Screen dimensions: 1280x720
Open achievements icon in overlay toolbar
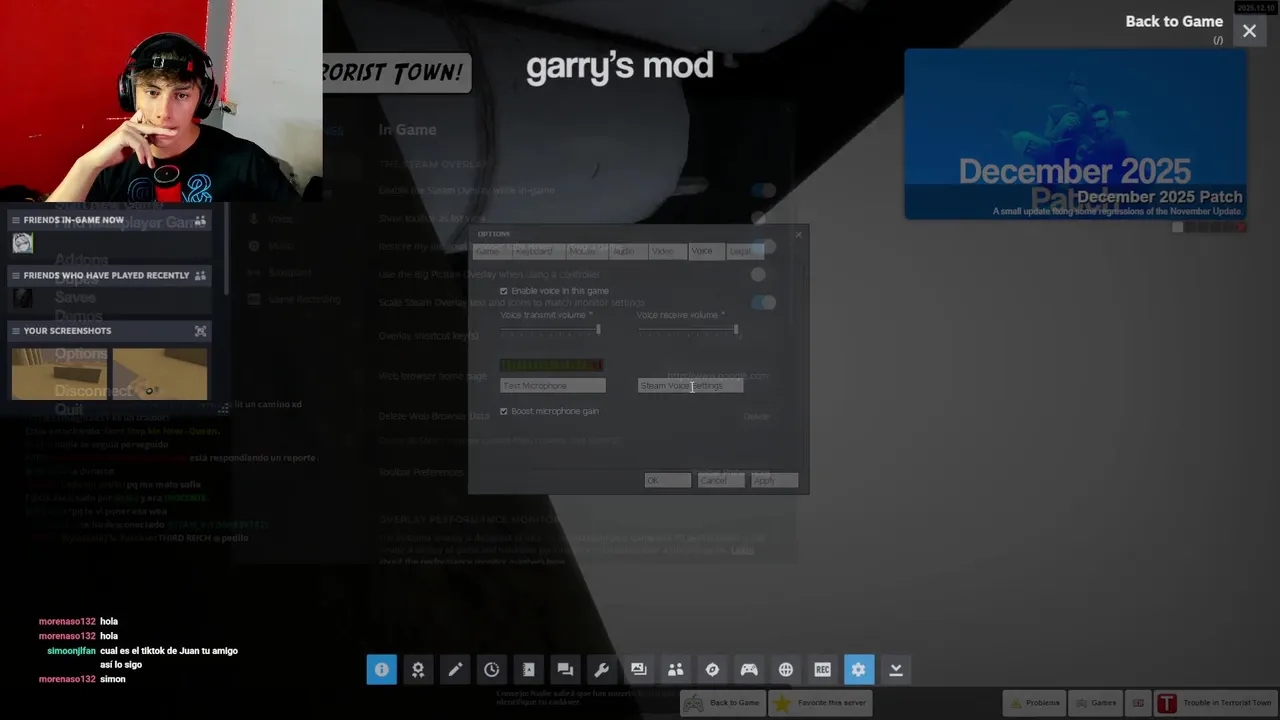418,670
